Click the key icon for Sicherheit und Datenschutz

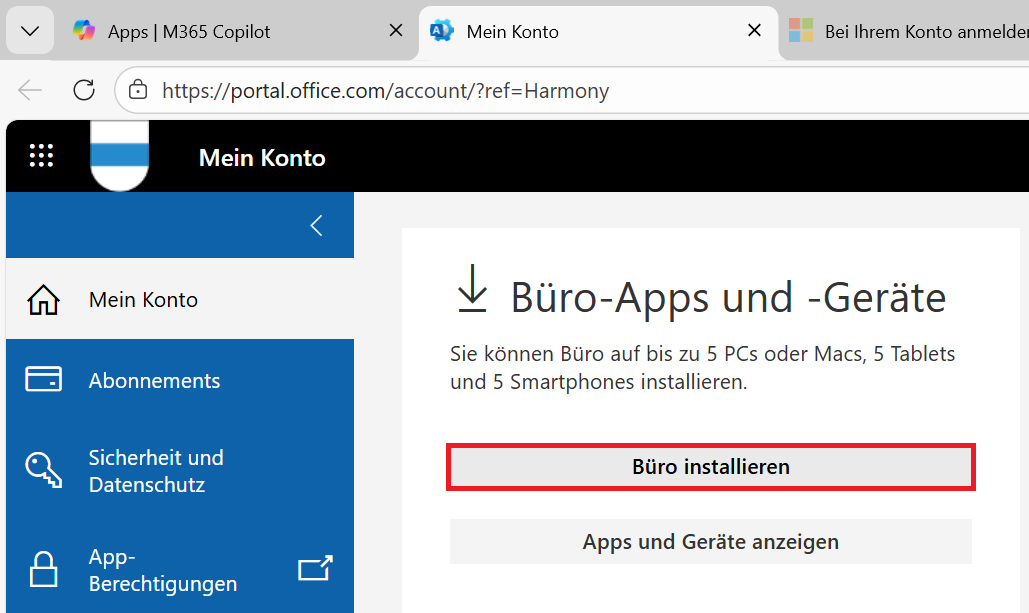point(44,471)
